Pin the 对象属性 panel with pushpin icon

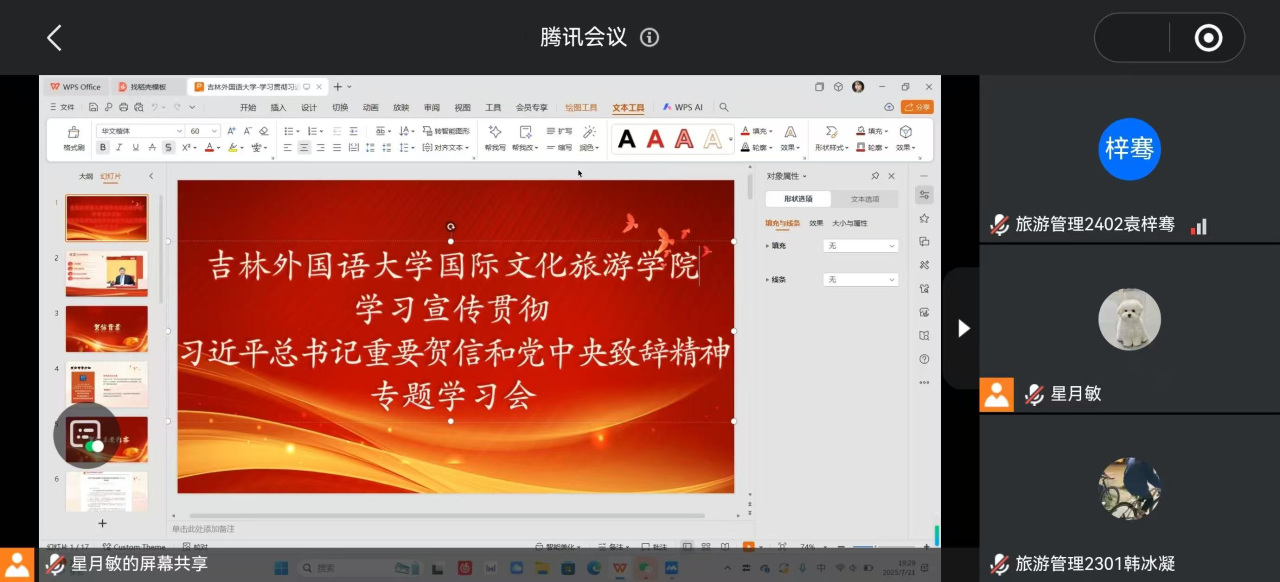[x=875, y=176]
